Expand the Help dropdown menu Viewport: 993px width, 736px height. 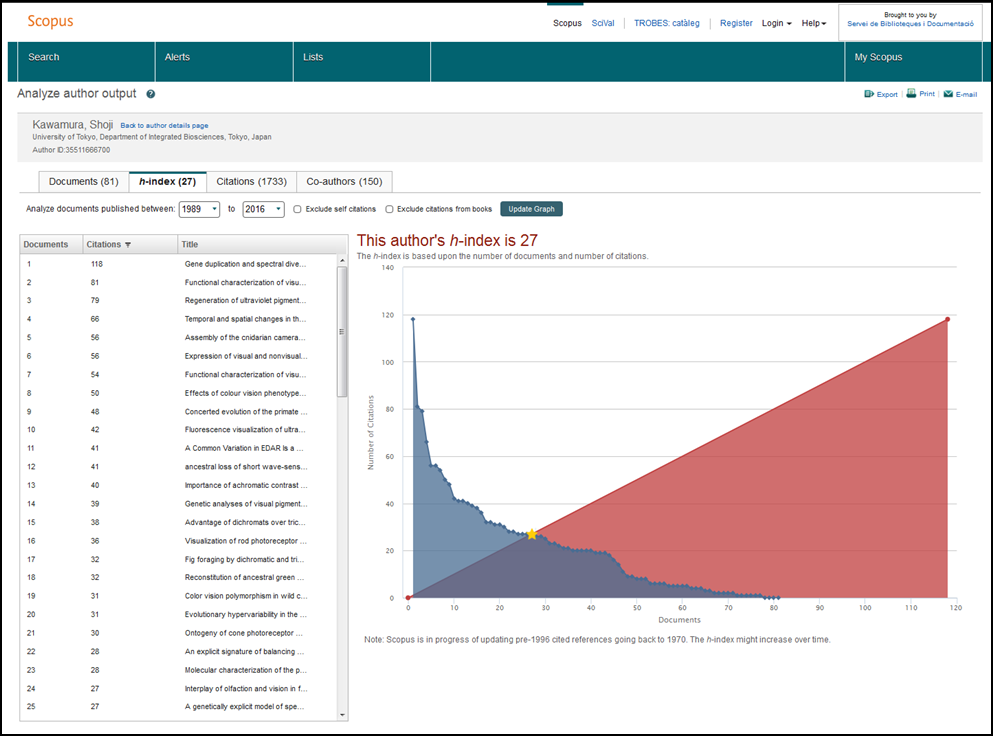[x=814, y=23]
